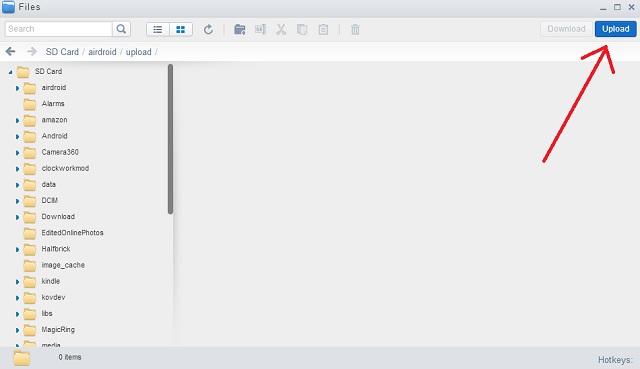Expand the Download folder arrow
640x369 pixels.
point(18,217)
